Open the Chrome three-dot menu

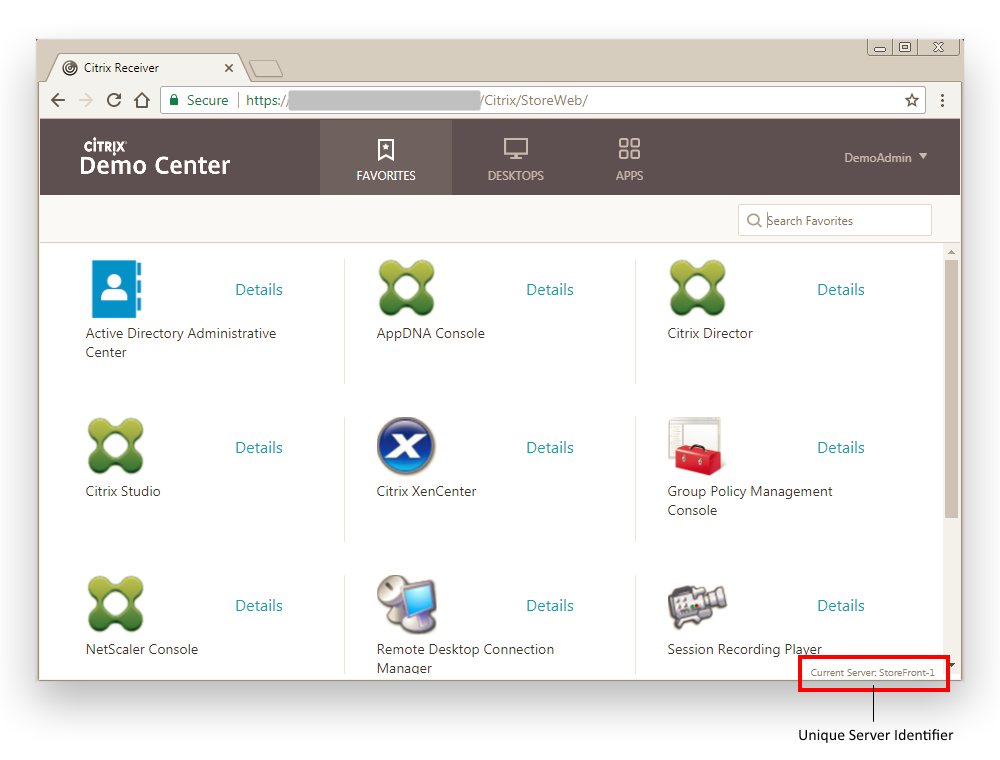(x=942, y=100)
